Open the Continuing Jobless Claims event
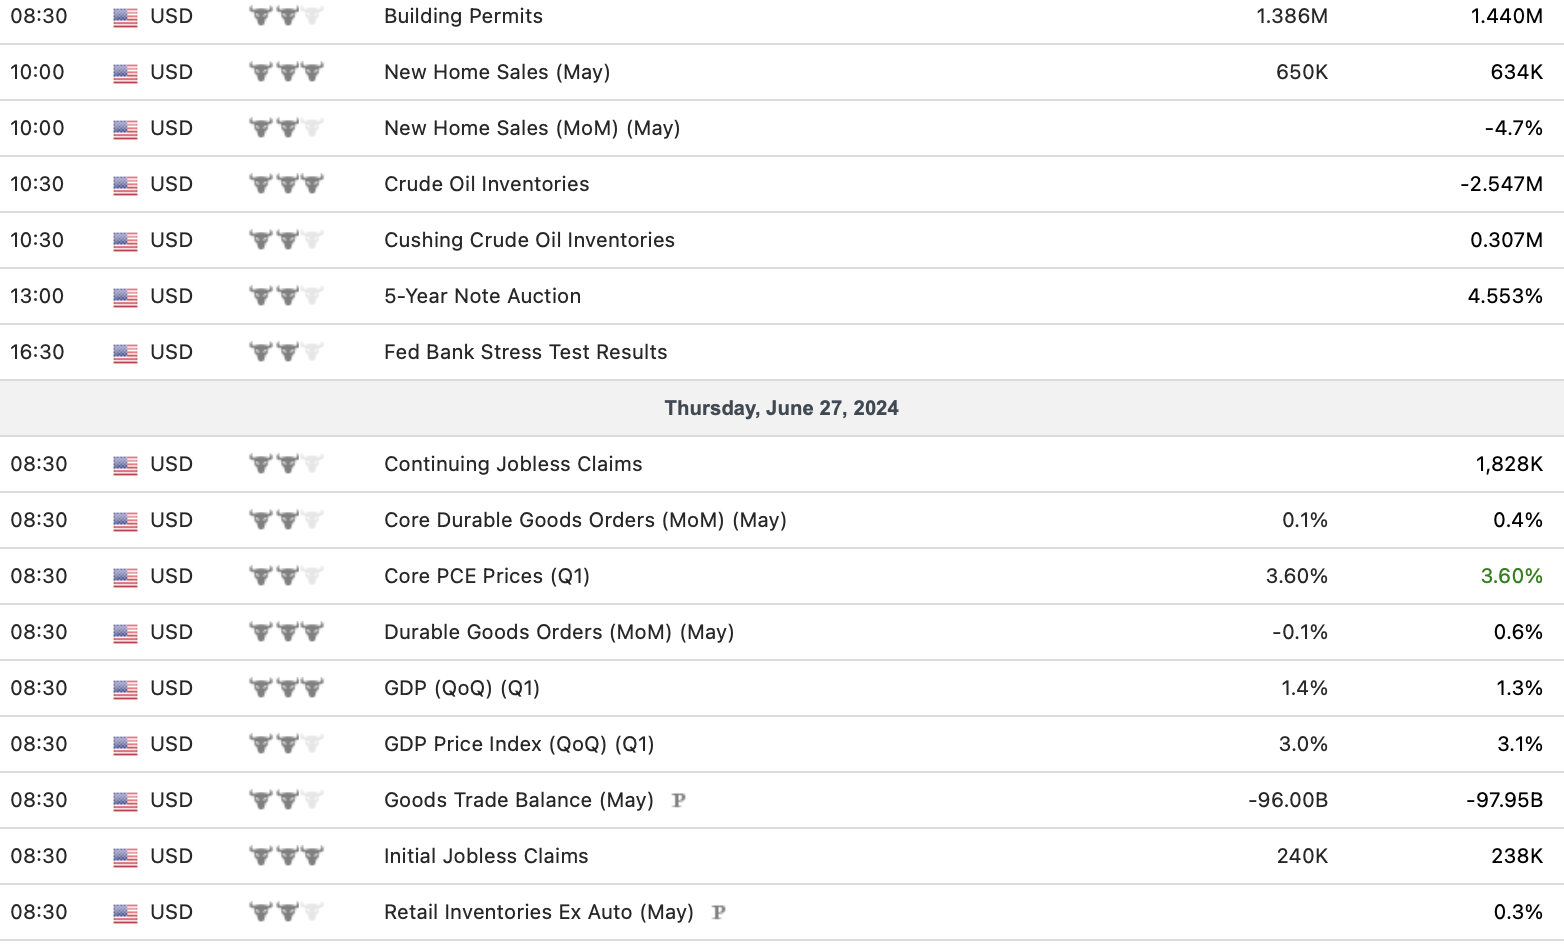 513,464
